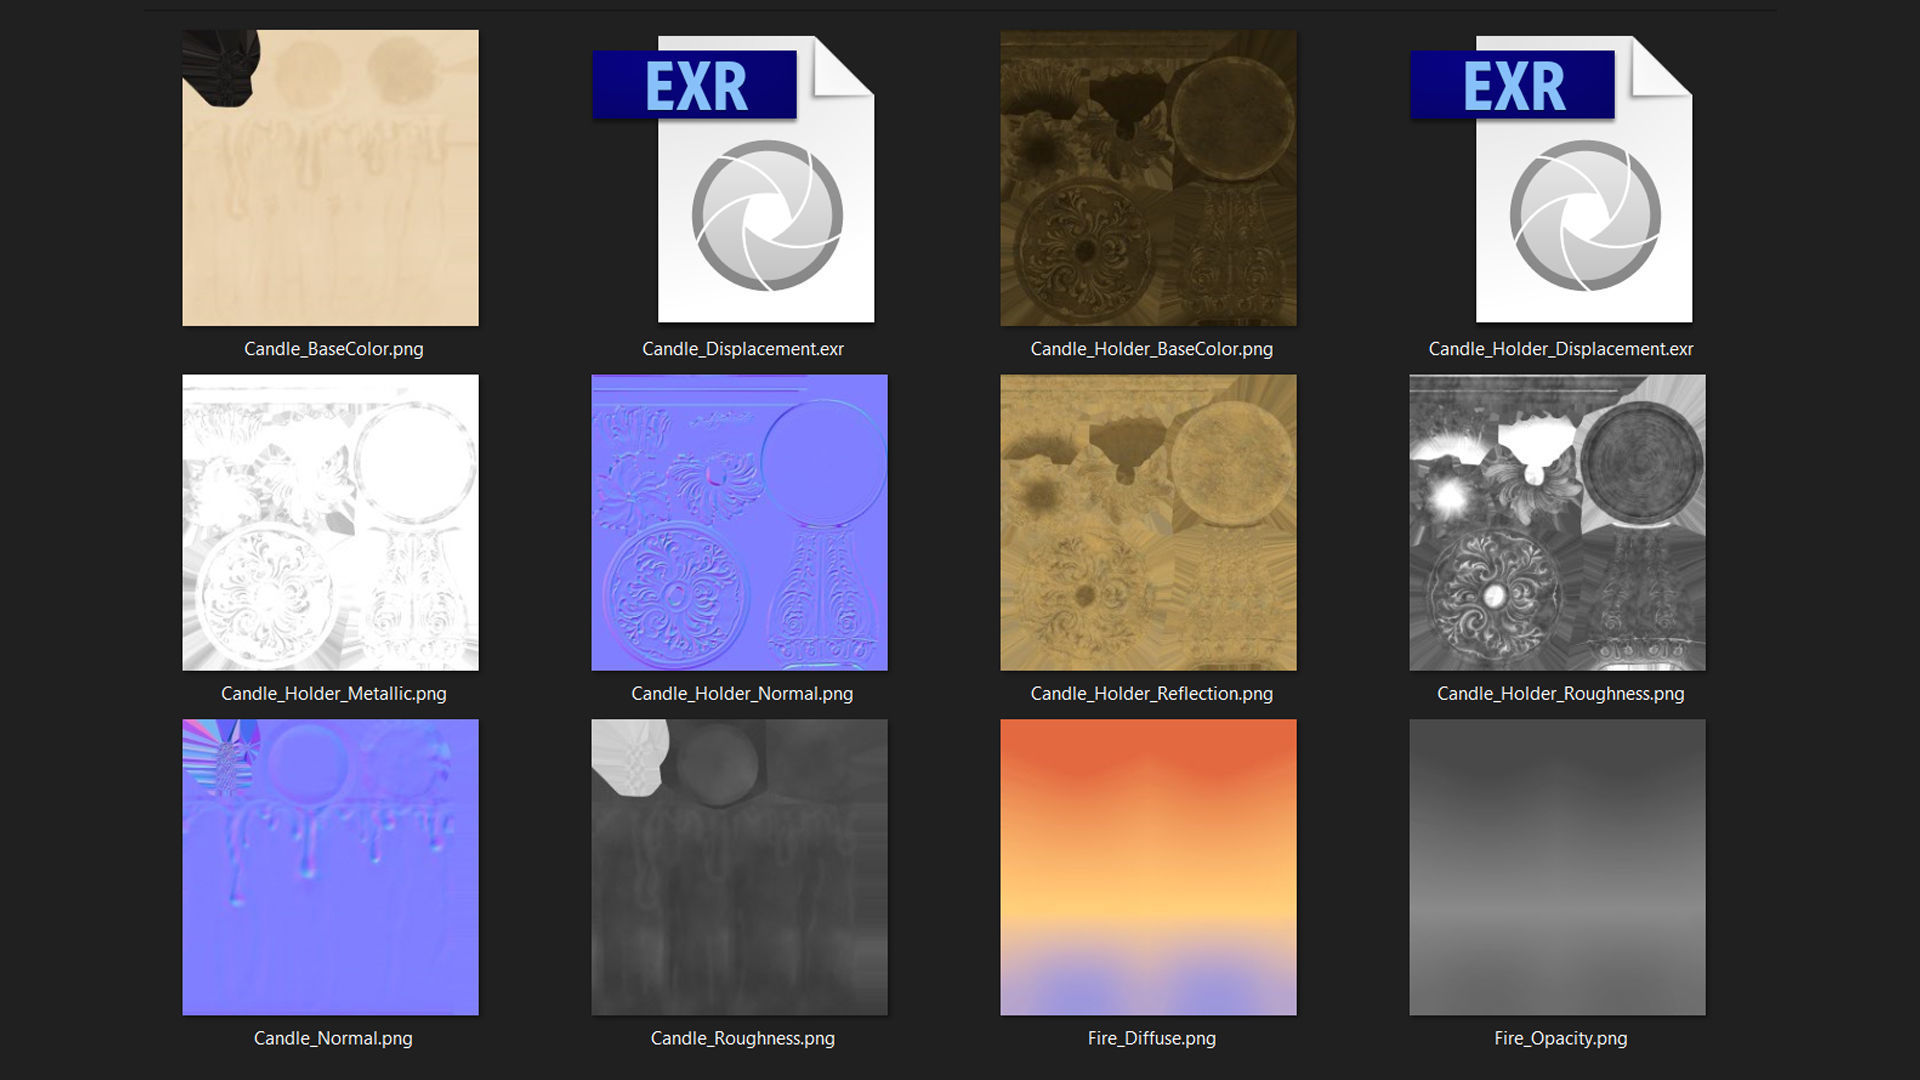Click the Candle_Roughness.png filename text
The height and width of the screenshot is (1080, 1920).
pos(742,1039)
